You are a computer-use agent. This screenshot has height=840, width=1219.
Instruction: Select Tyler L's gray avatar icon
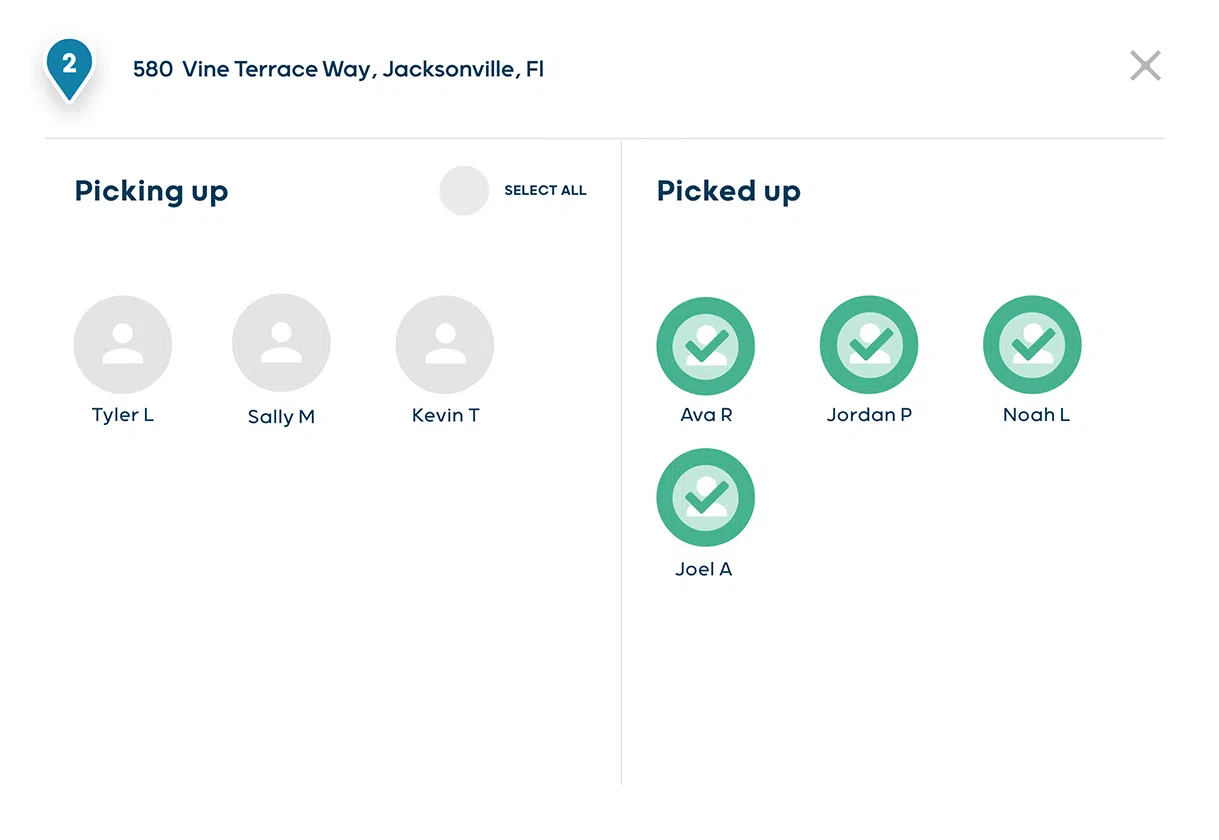point(123,345)
